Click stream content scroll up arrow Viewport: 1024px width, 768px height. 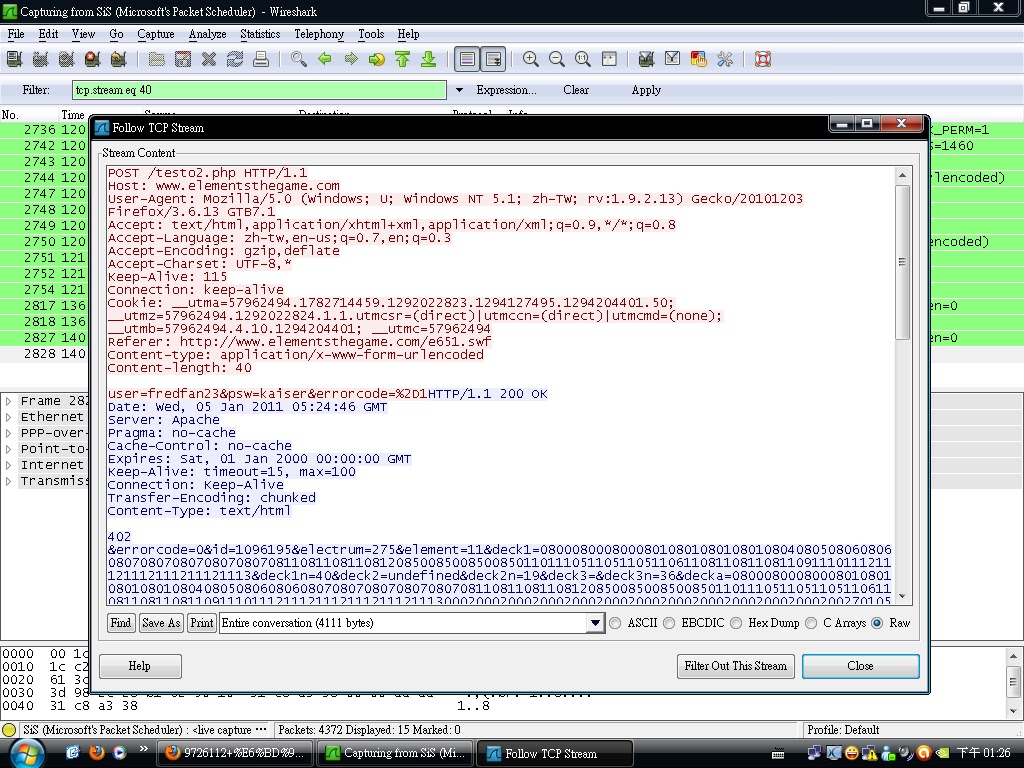[x=902, y=175]
